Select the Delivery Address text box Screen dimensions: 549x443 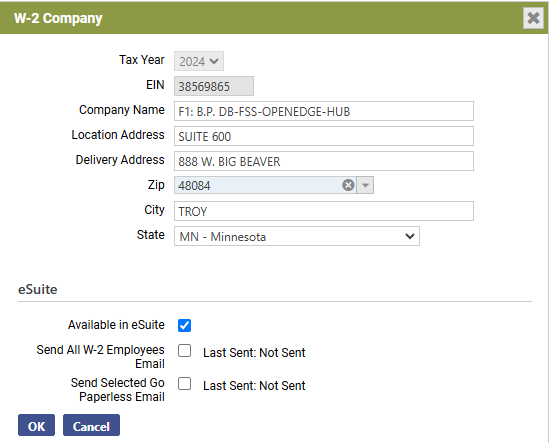[x=324, y=161]
